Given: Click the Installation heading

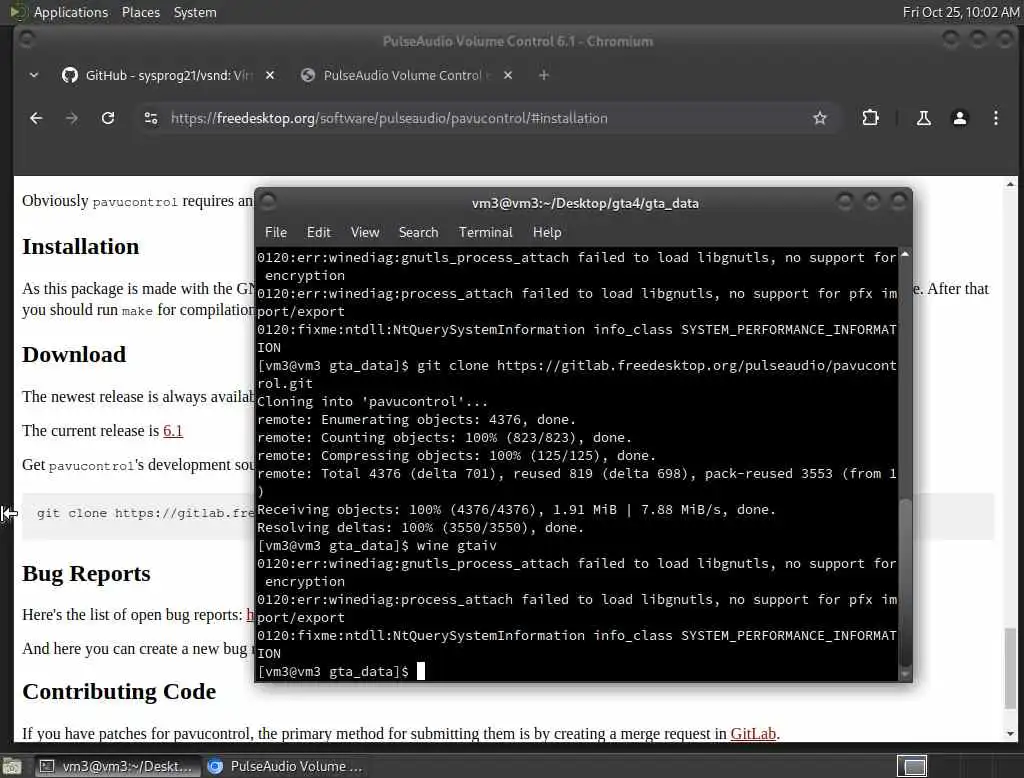Looking at the screenshot, I should (81, 247).
